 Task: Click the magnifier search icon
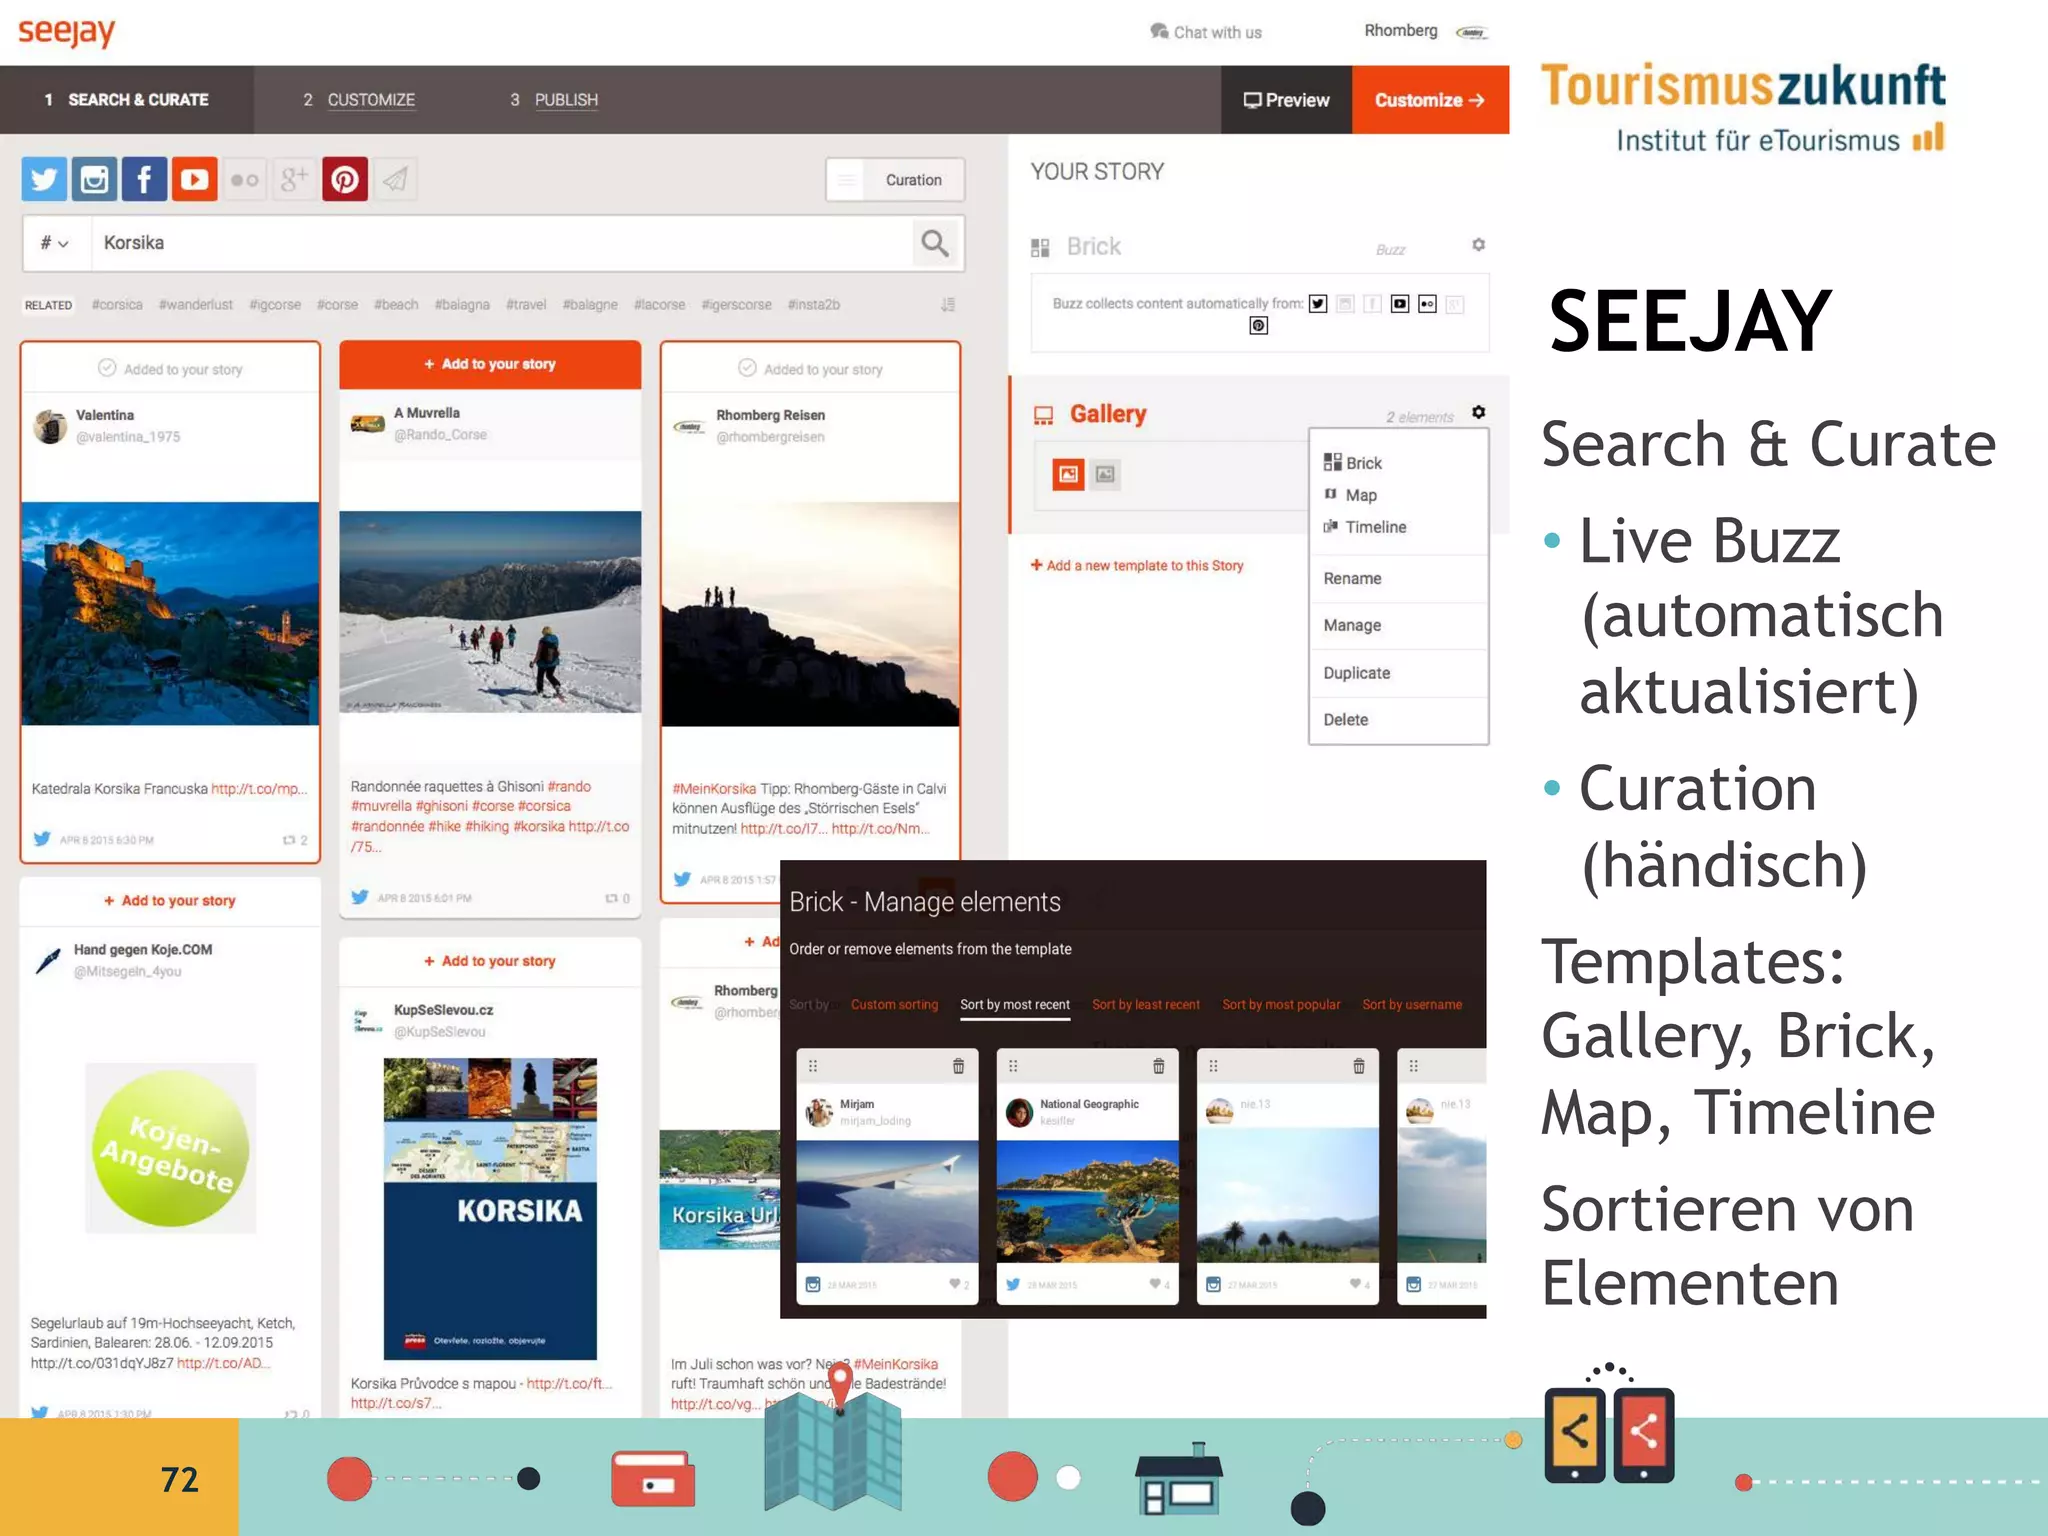[935, 243]
